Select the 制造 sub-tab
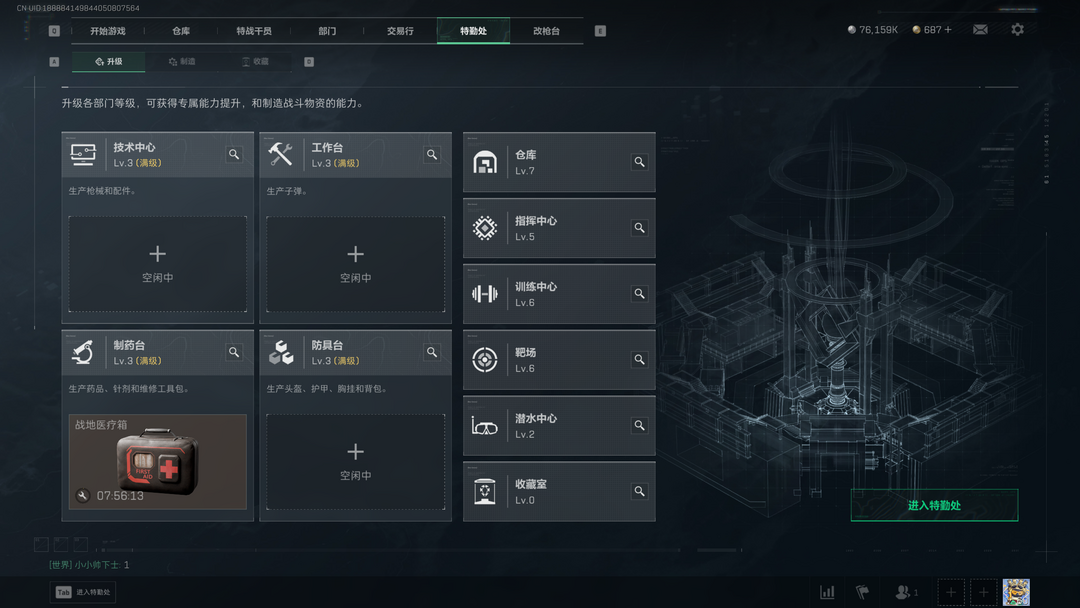Viewport: 1080px width, 608px height. click(x=183, y=61)
